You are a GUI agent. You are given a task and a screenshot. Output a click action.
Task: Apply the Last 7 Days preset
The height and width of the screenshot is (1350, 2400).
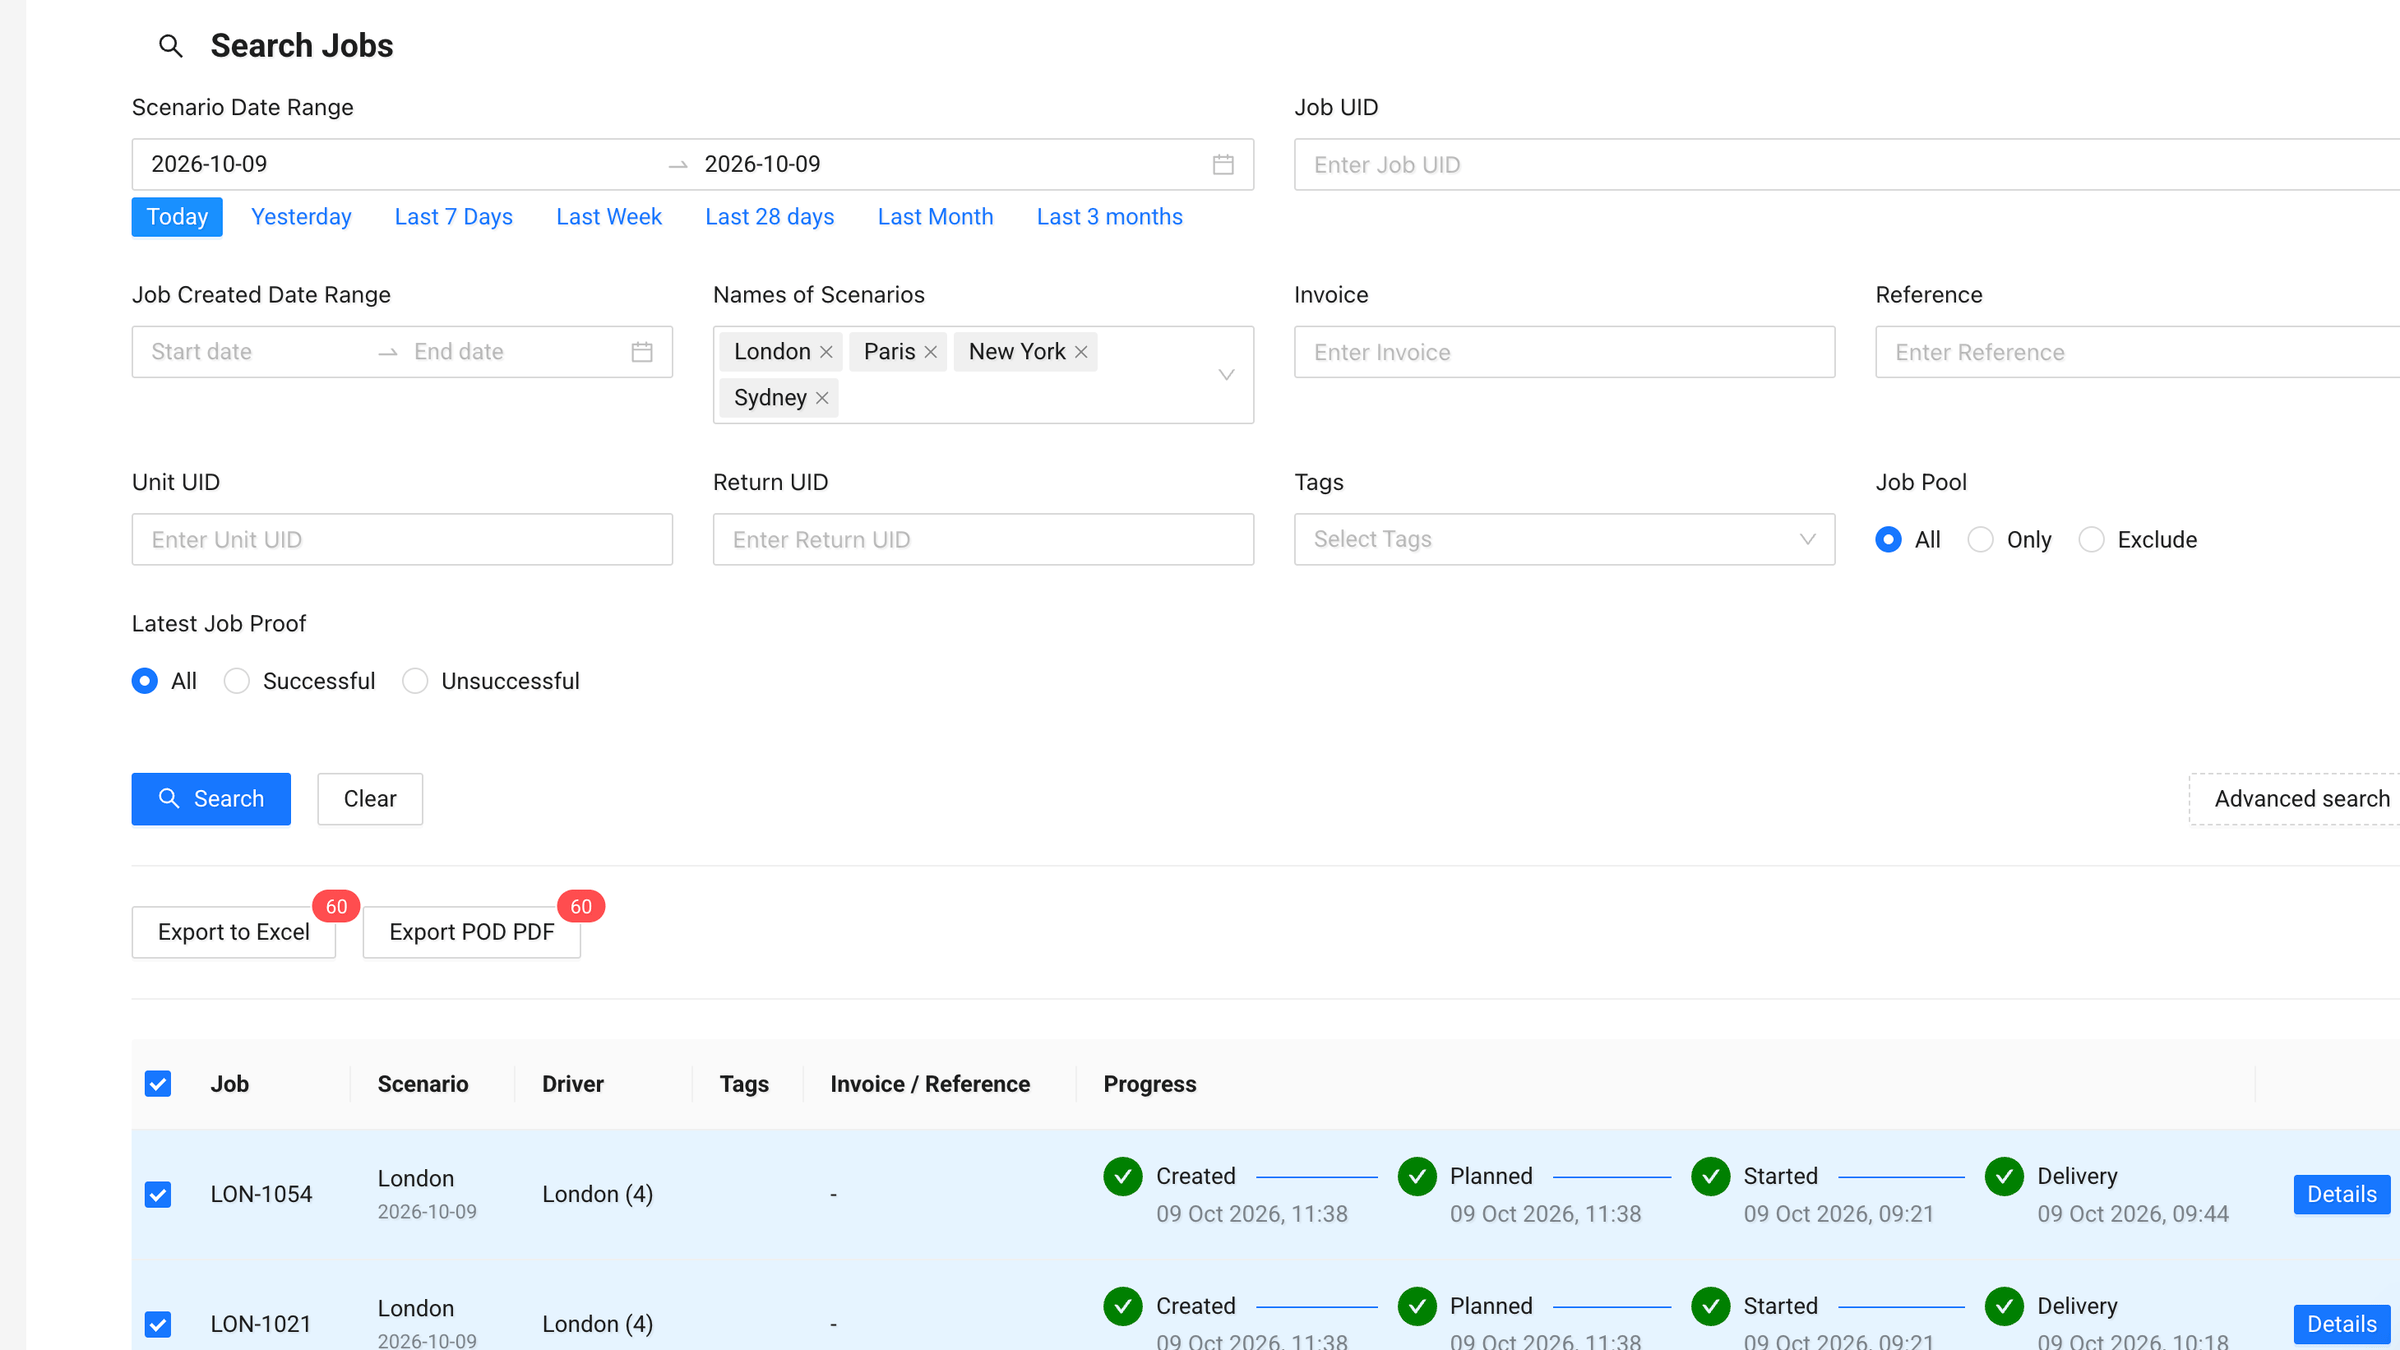[453, 217]
